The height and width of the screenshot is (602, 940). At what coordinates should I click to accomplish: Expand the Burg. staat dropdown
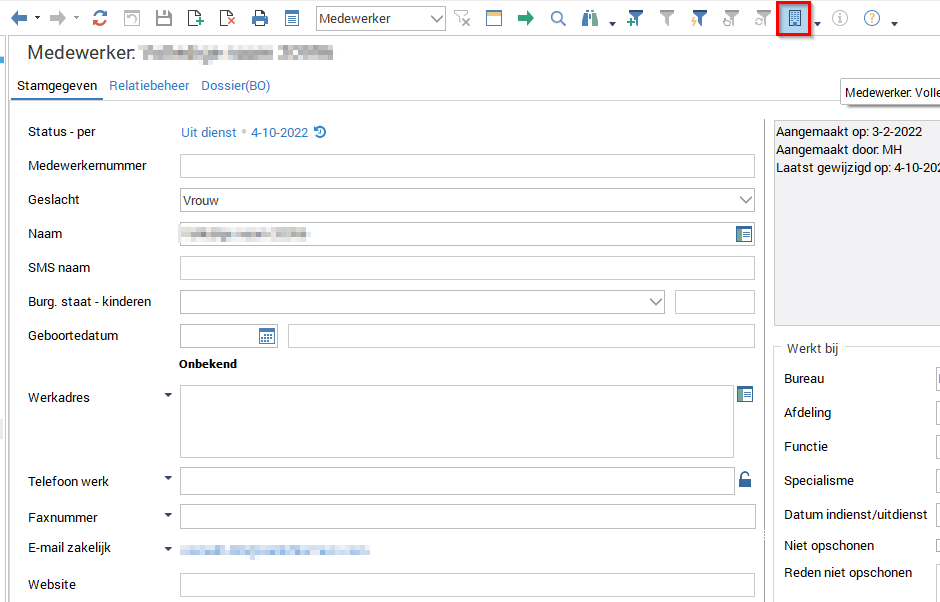pyautogui.click(x=656, y=302)
